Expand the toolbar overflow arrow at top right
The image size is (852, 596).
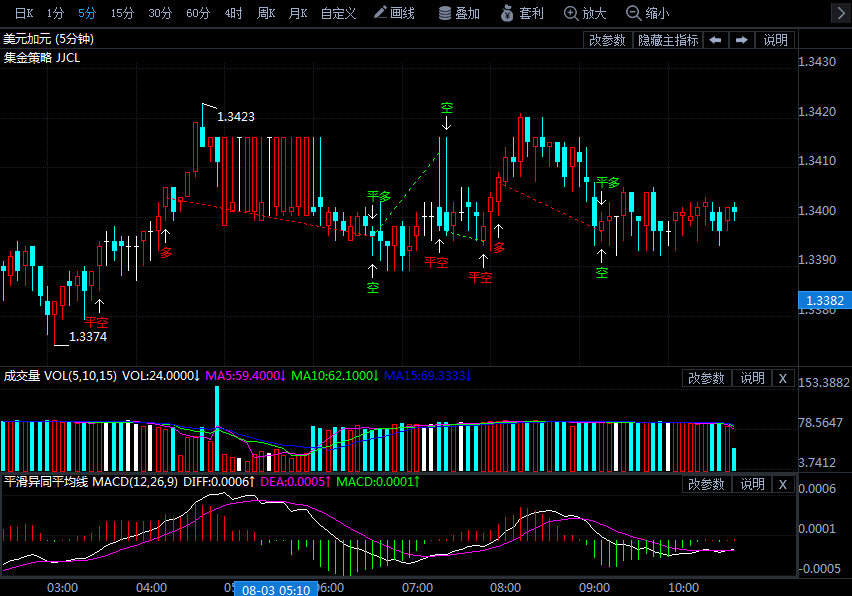pyautogui.click(x=840, y=13)
